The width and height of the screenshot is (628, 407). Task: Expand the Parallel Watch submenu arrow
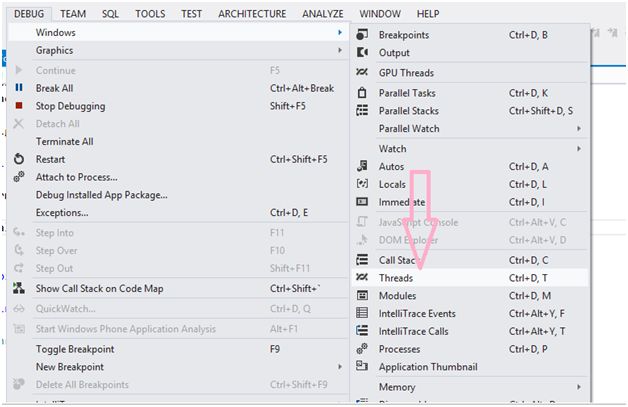click(578, 129)
